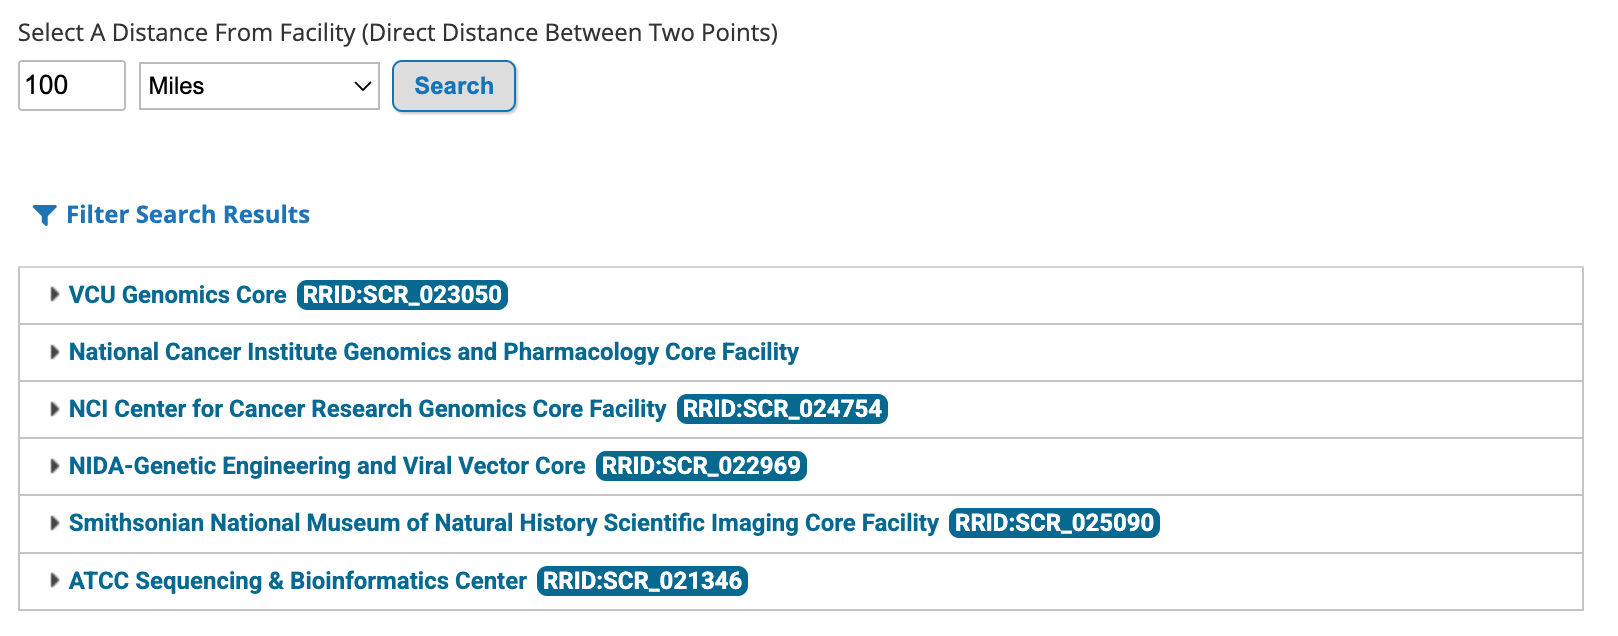Screen dimensions: 1618x636
Task: Click the Search button
Action: click(453, 86)
